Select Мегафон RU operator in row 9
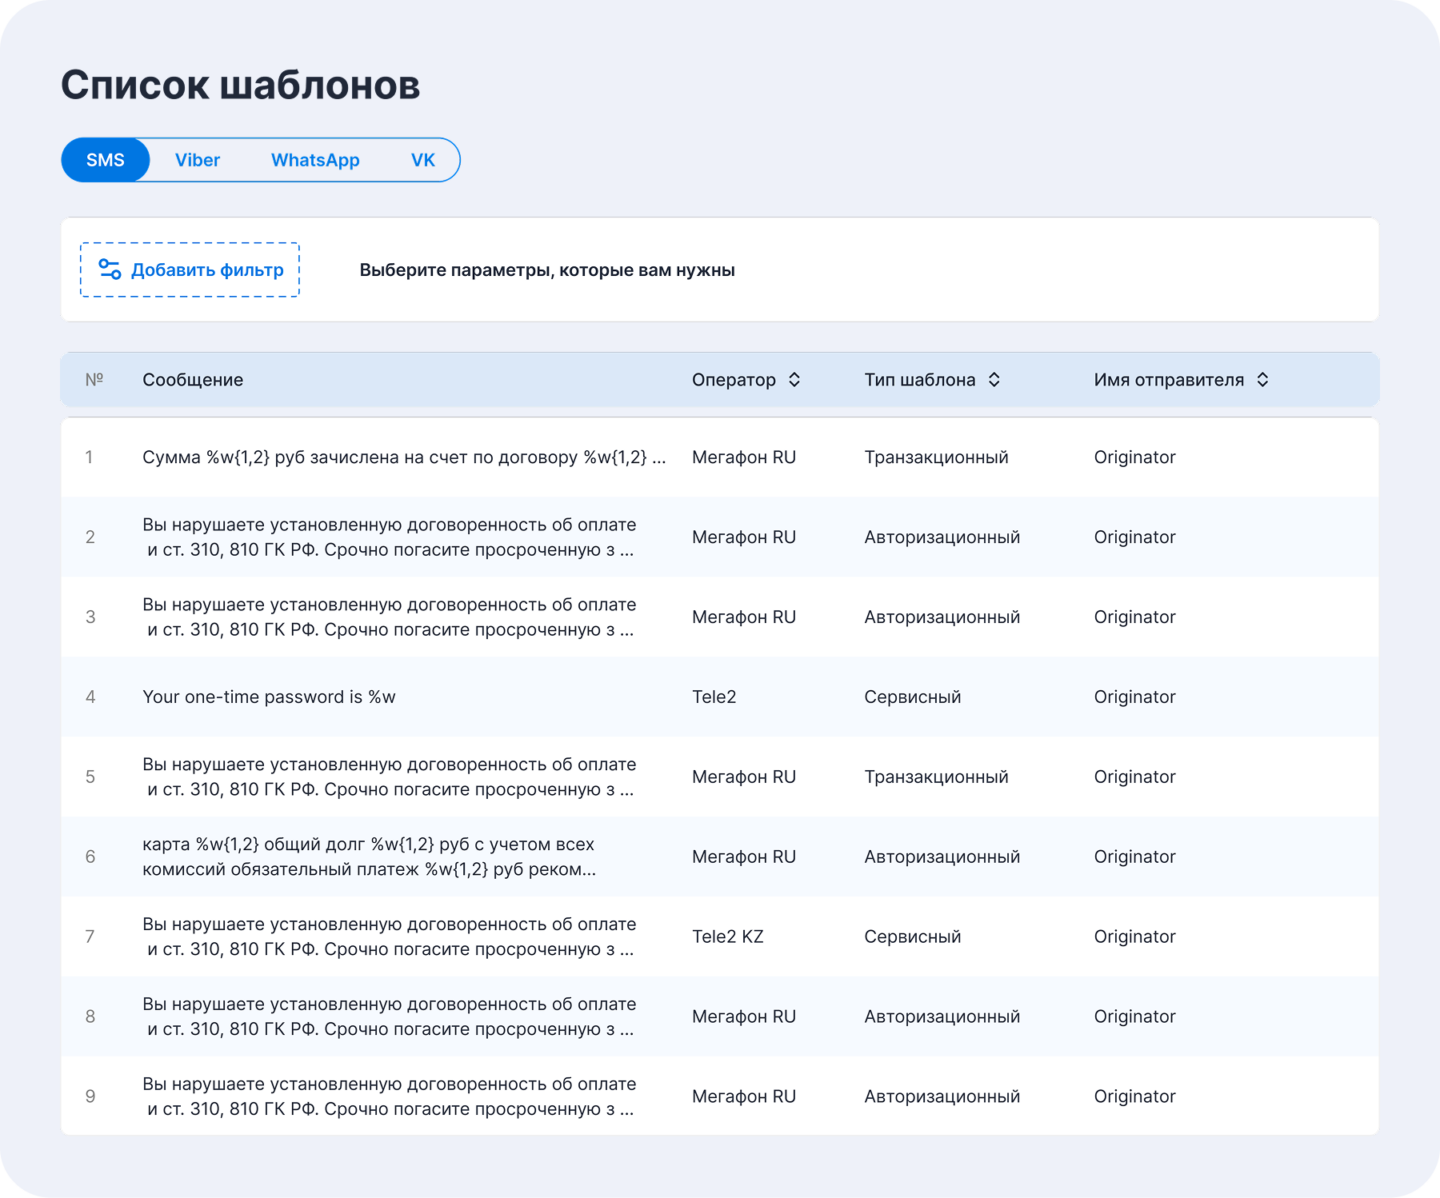The height and width of the screenshot is (1198, 1440). pos(744,1096)
